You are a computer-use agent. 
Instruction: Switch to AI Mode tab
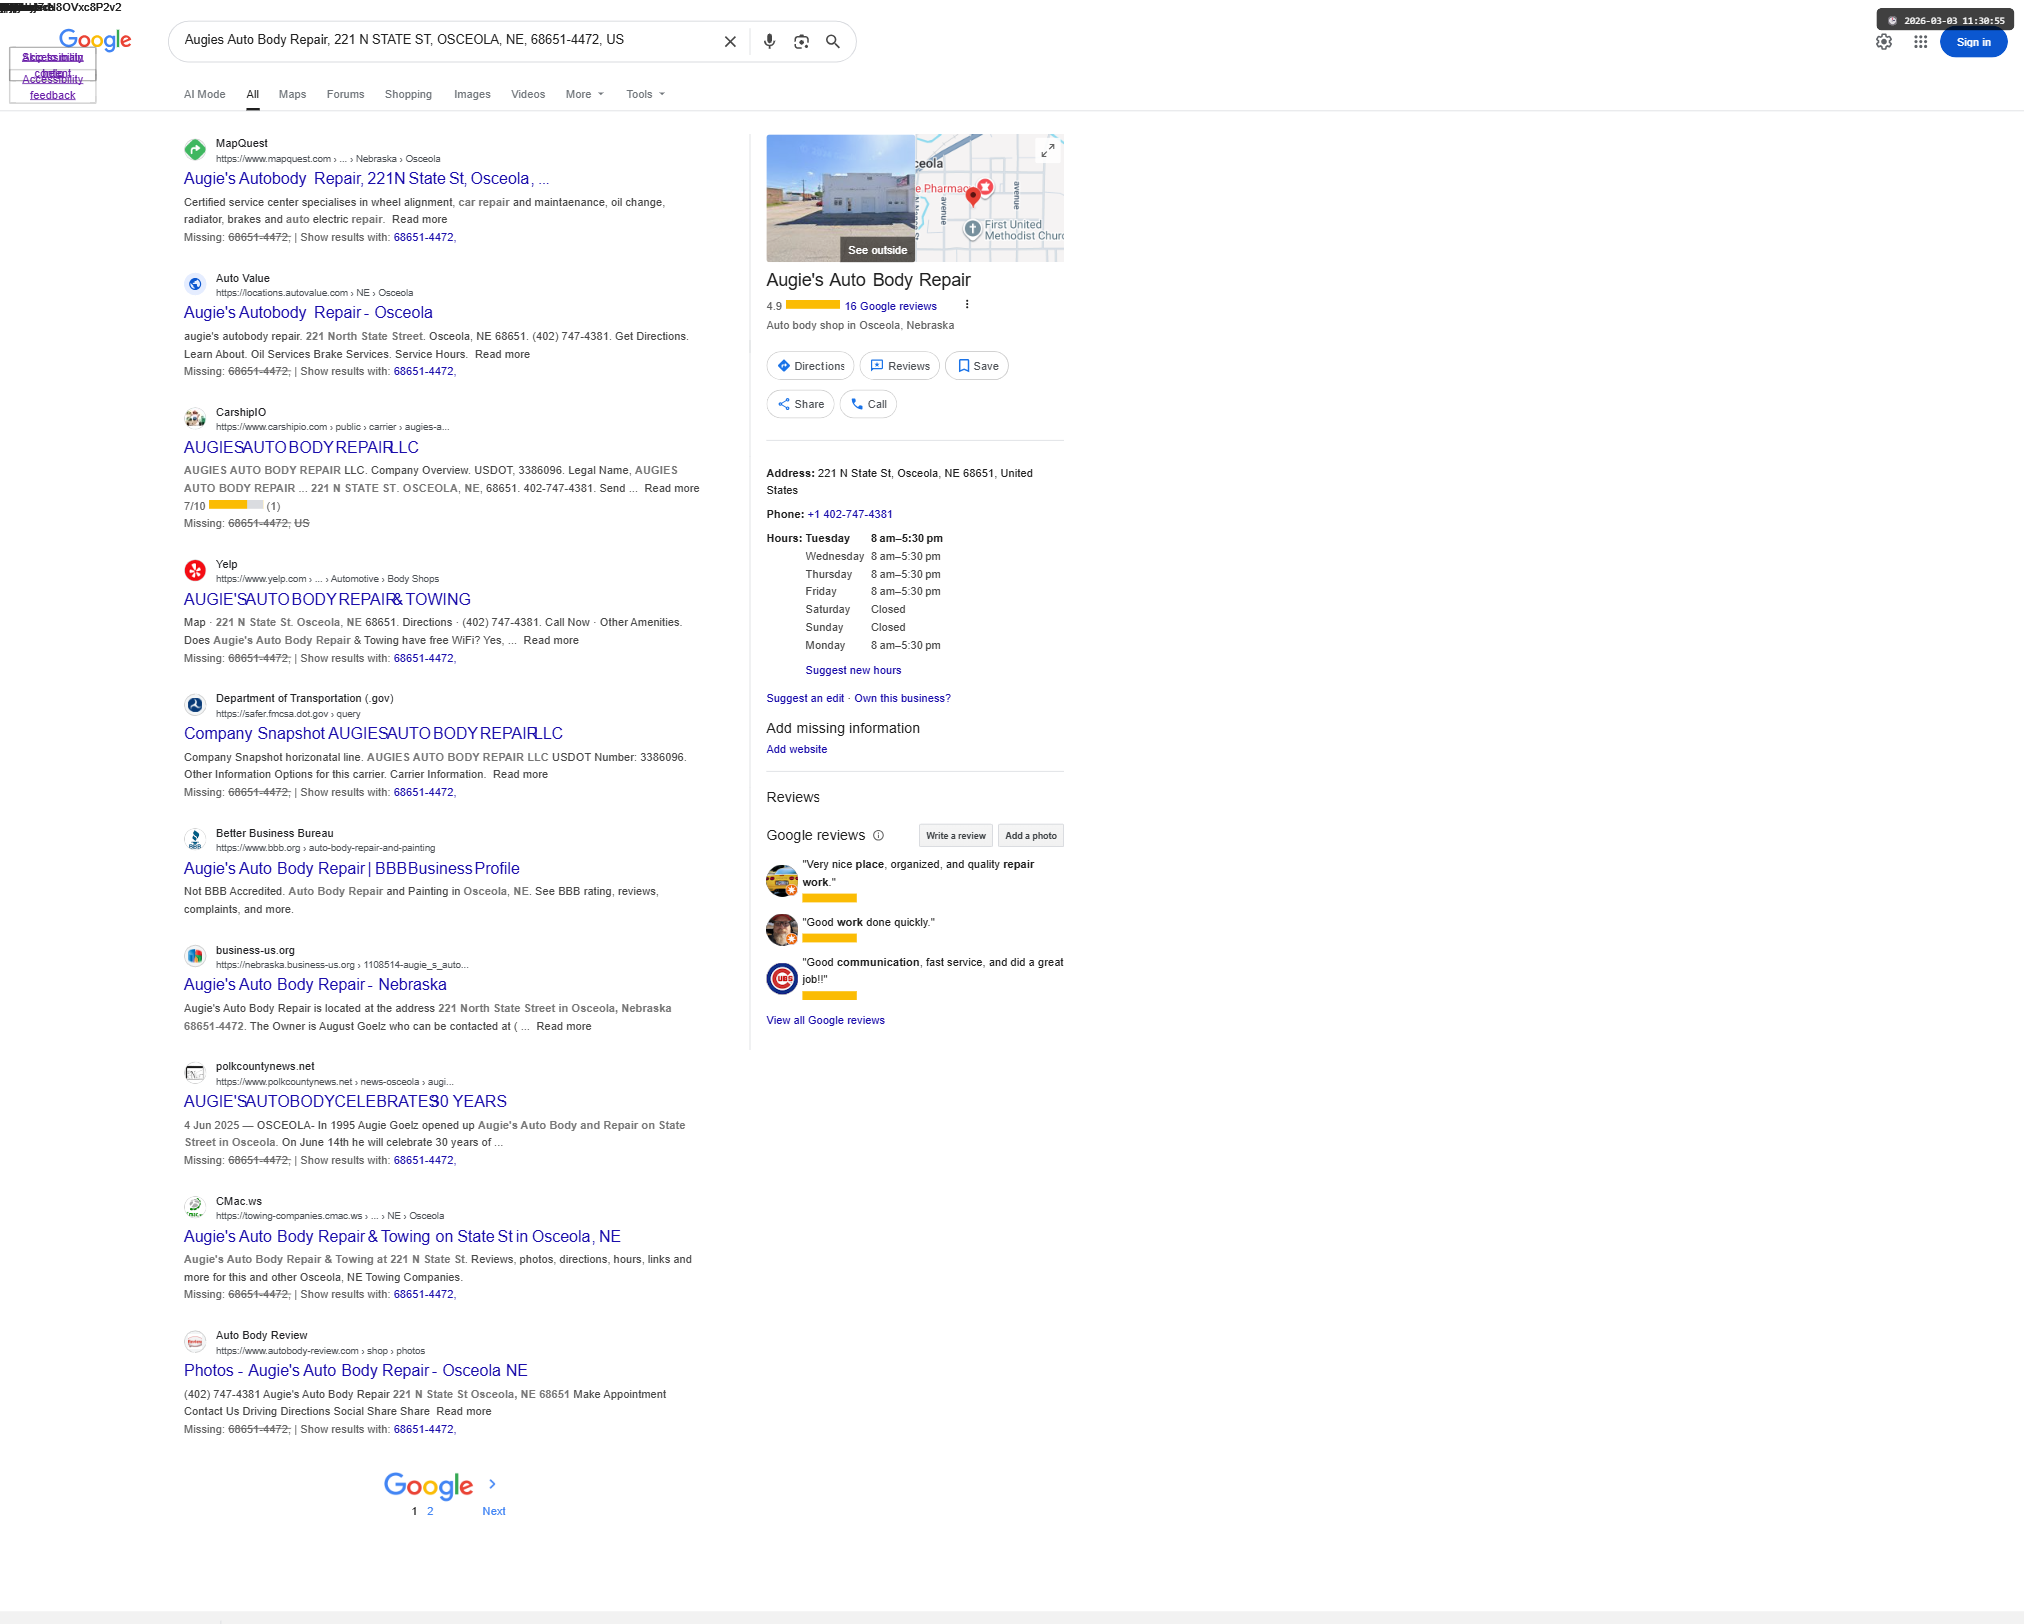click(204, 94)
